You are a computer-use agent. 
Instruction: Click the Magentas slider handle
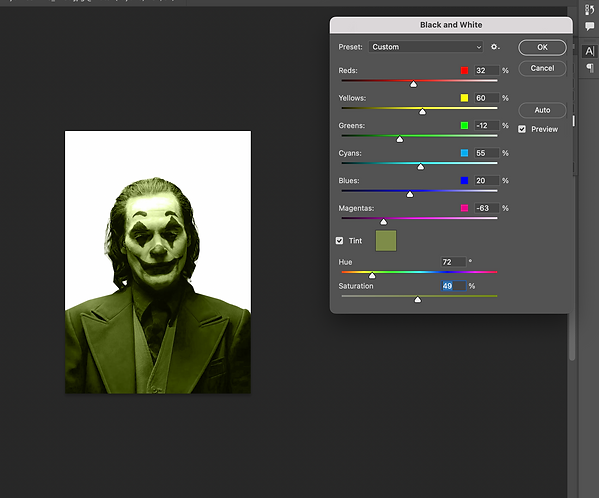point(384,222)
